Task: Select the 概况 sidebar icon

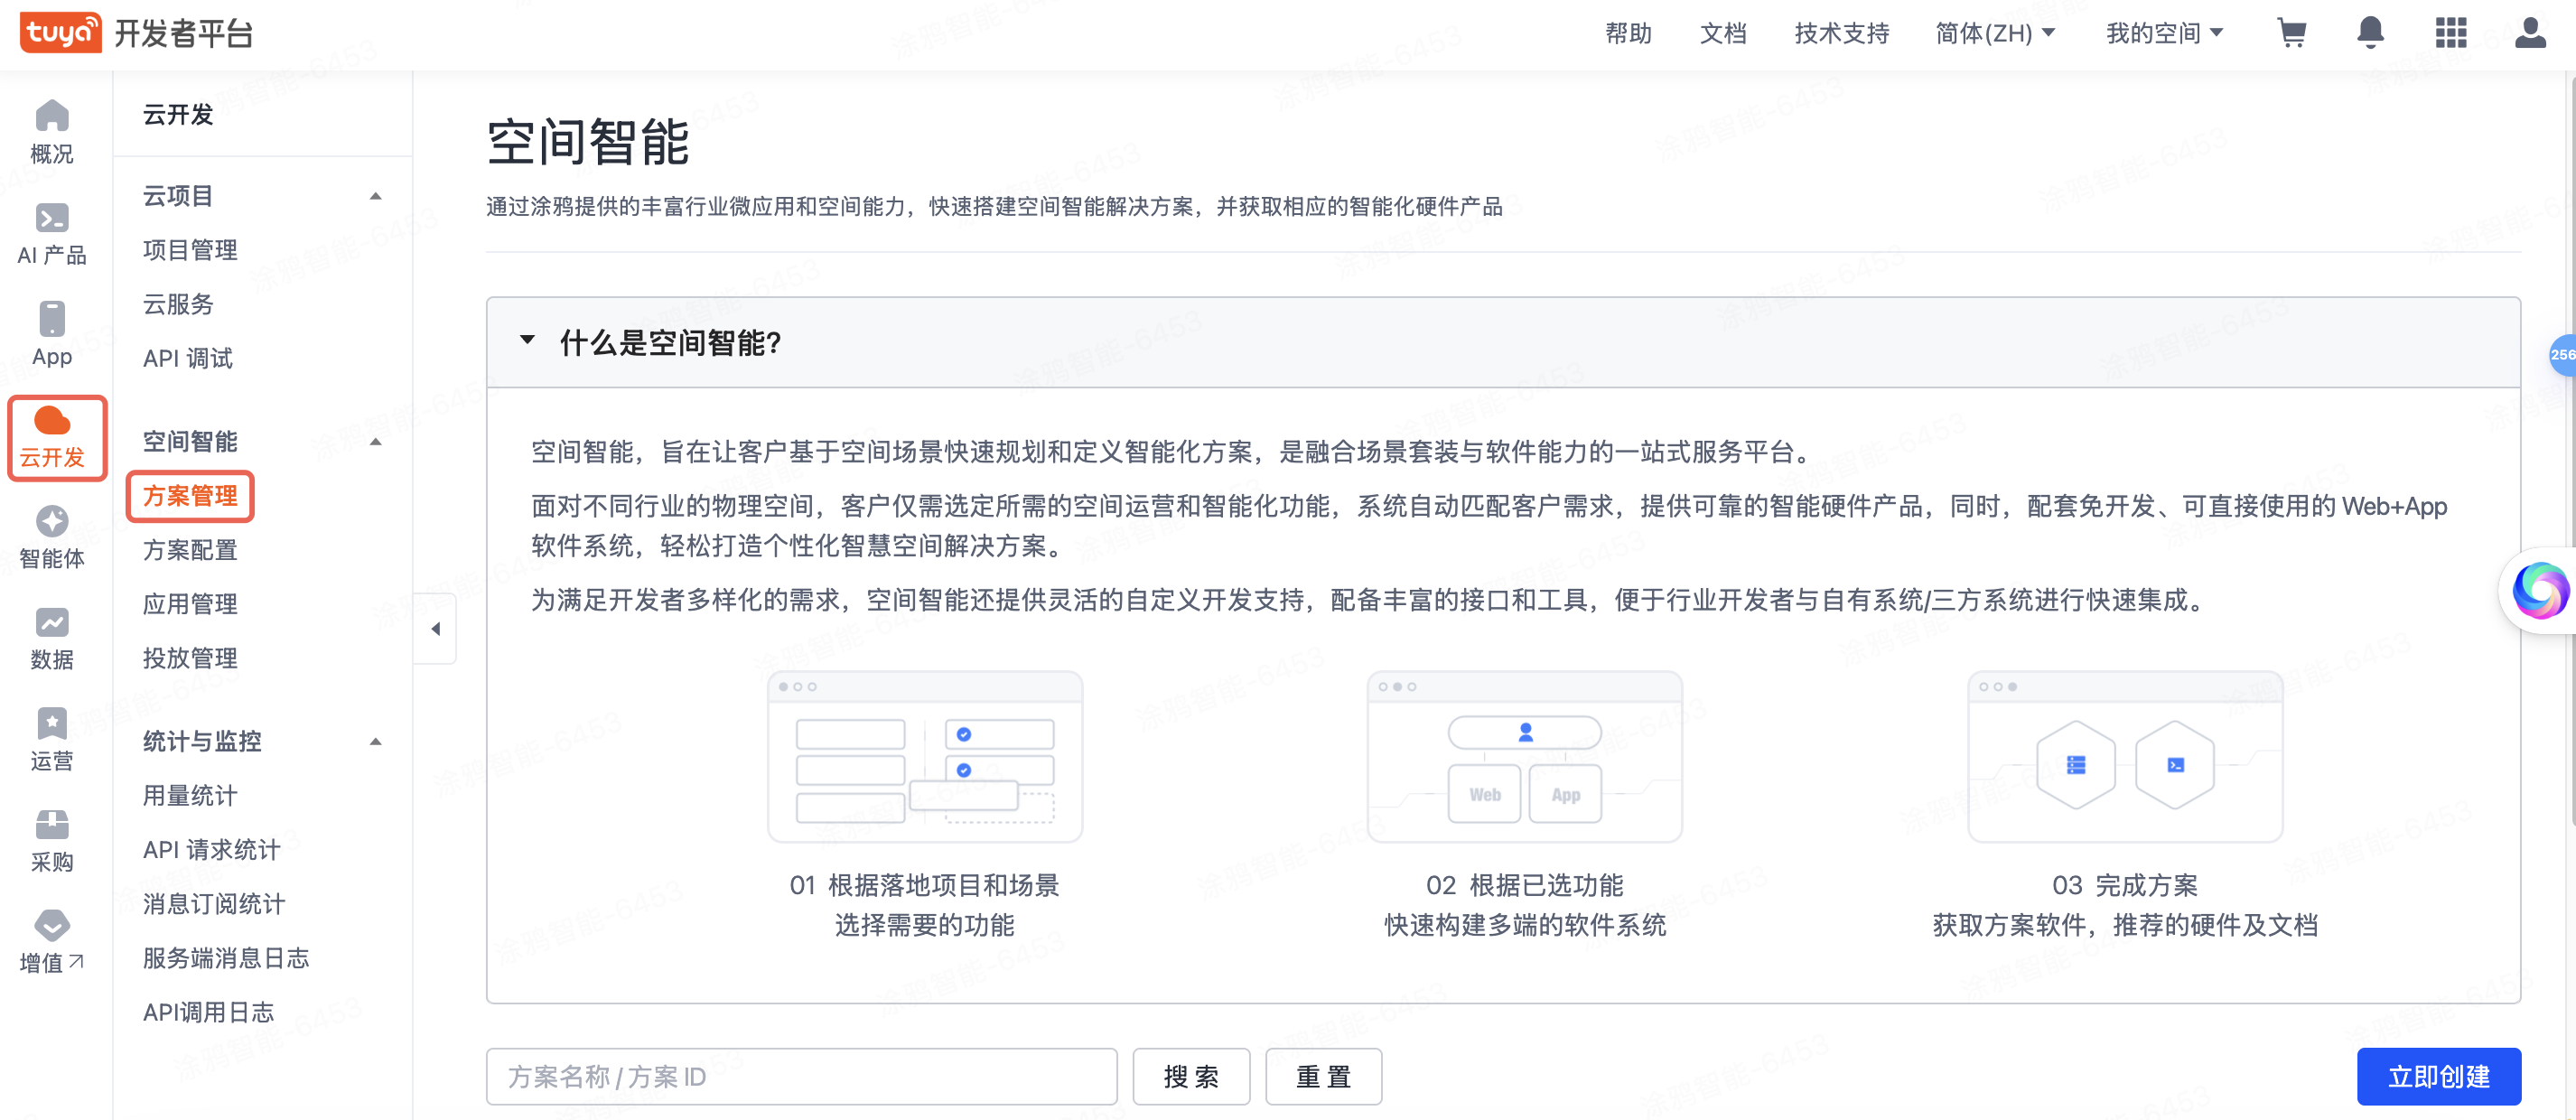Action: click(52, 135)
